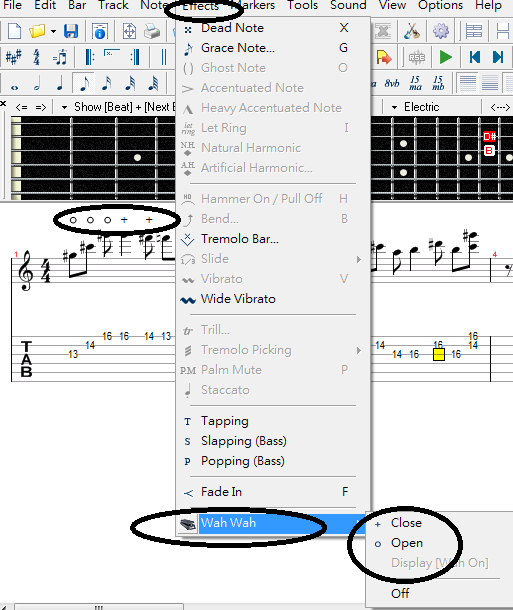Toggle the 15ma octave marking
Image resolution: width=513 pixels, height=610 pixels.
pos(415,83)
